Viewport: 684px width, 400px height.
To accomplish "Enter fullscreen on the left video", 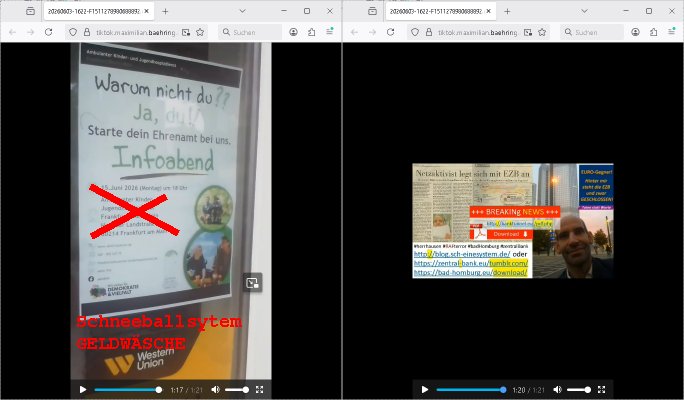I will (260, 390).
